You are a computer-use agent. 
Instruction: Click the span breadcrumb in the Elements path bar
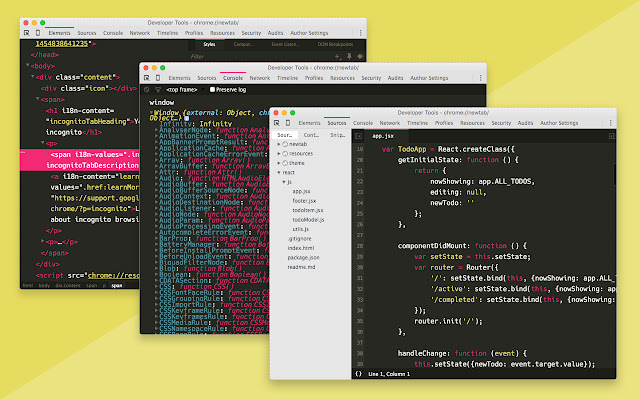pos(117,285)
